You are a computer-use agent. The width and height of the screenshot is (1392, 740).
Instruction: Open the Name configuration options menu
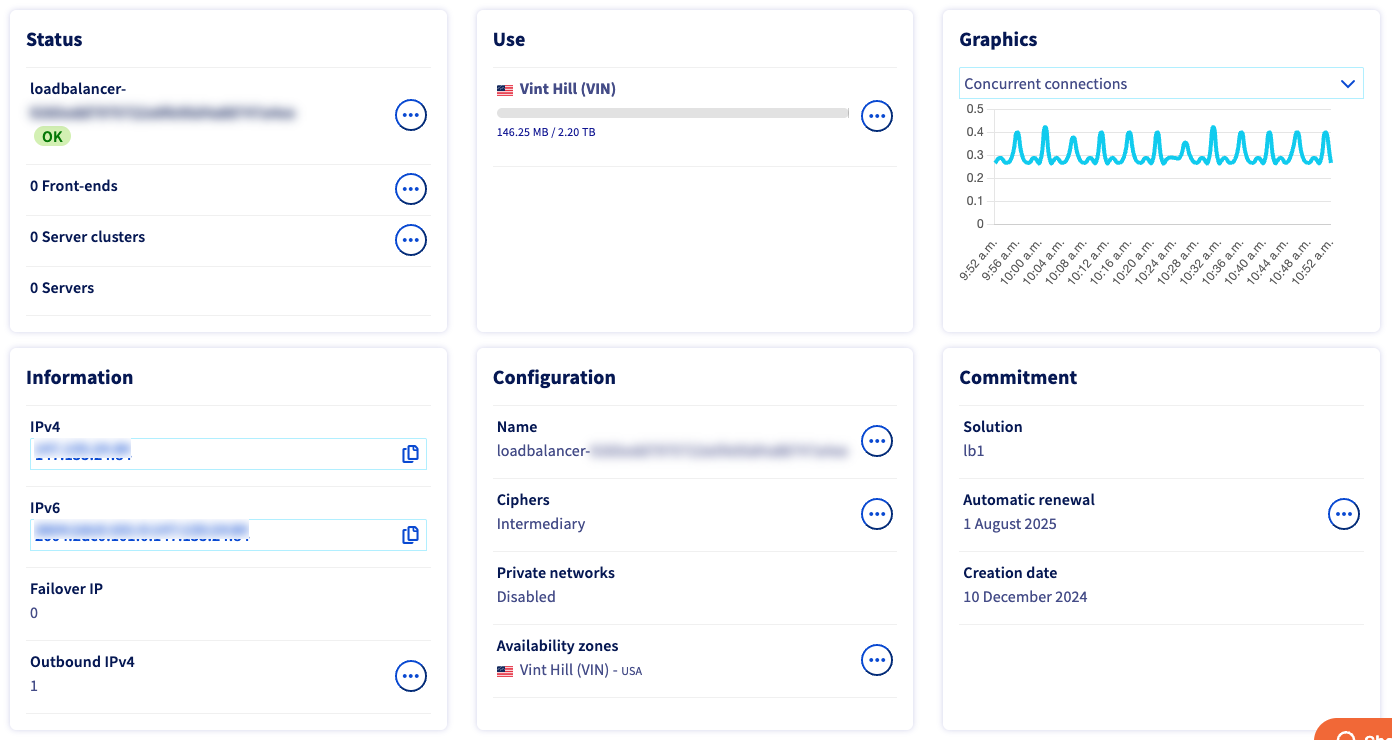(x=877, y=440)
